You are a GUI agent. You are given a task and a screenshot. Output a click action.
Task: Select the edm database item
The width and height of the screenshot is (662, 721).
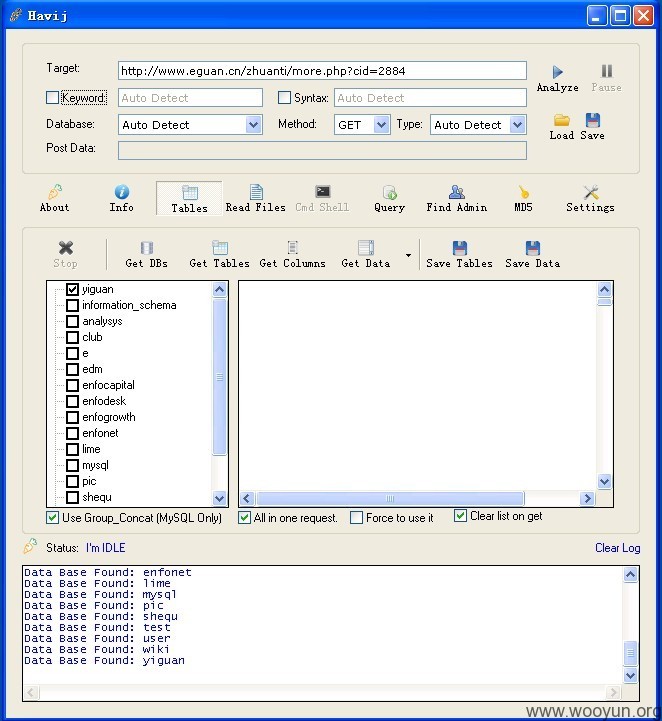pyautogui.click(x=92, y=369)
